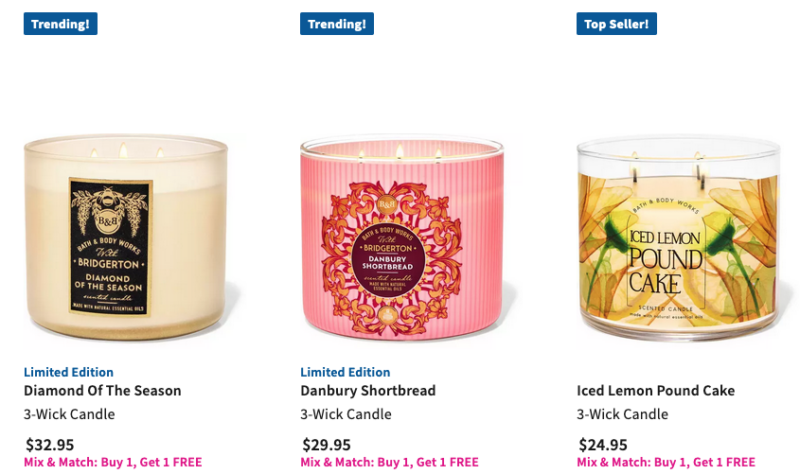
Task: Click the Iced Lemon Pound Cake product title
Action: point(656,390)
